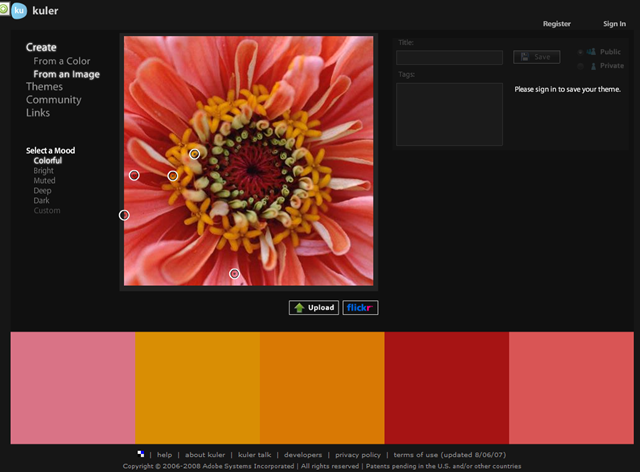Image resolution: width=640 pixels, height=472 pixels.
Task: Click the green circular icon beside the ku logo
Action: tap(4, 9)
